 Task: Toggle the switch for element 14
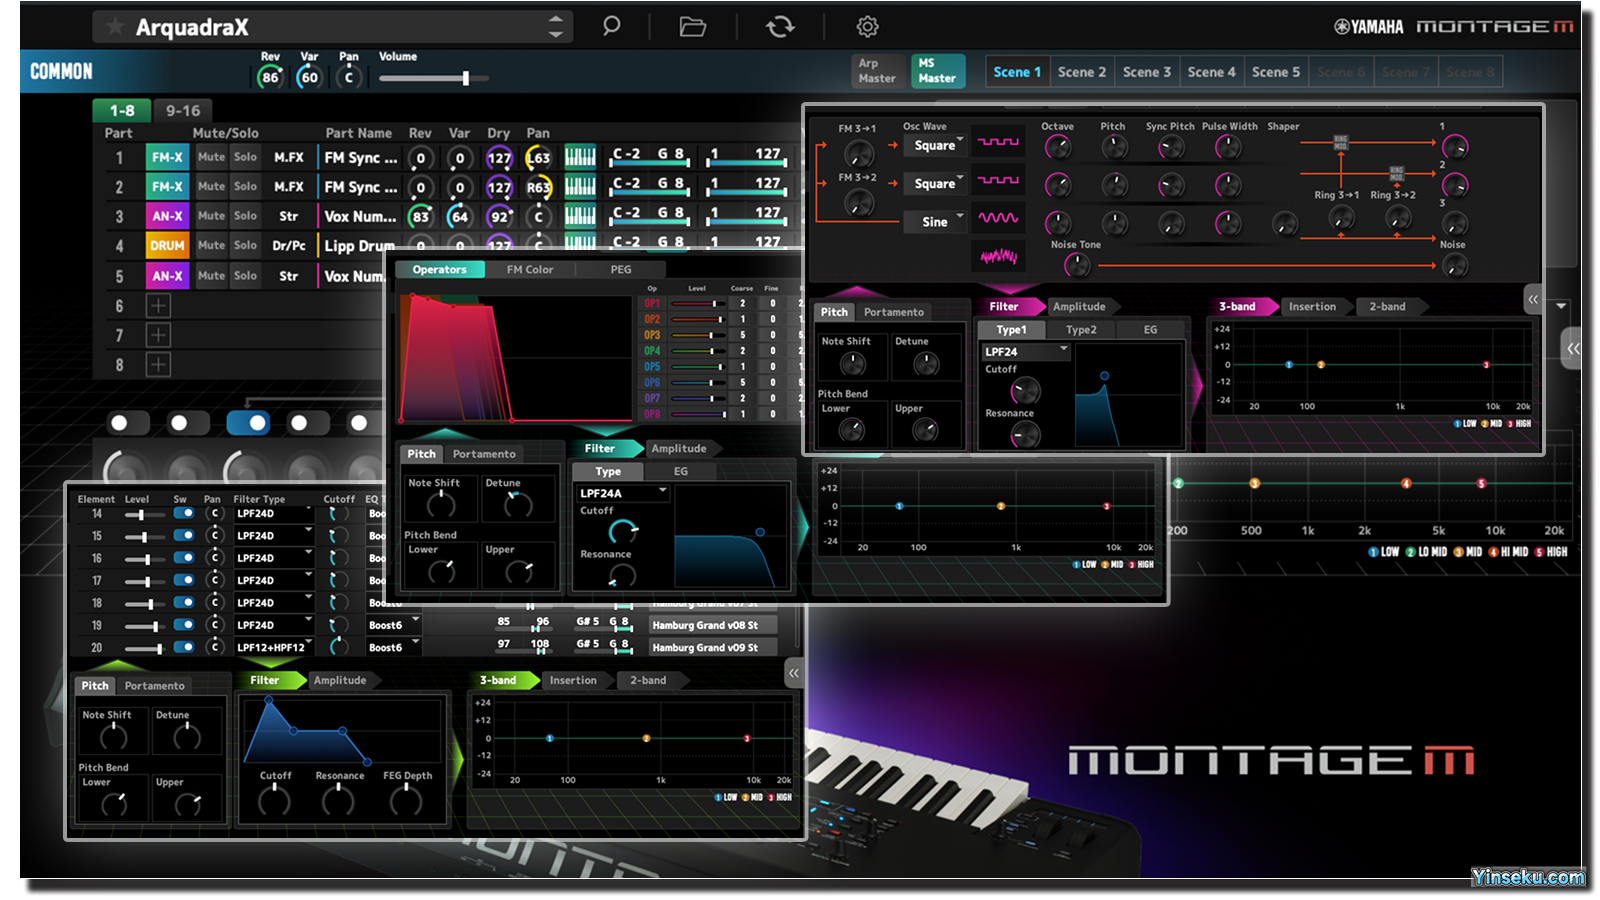point(184,513)
